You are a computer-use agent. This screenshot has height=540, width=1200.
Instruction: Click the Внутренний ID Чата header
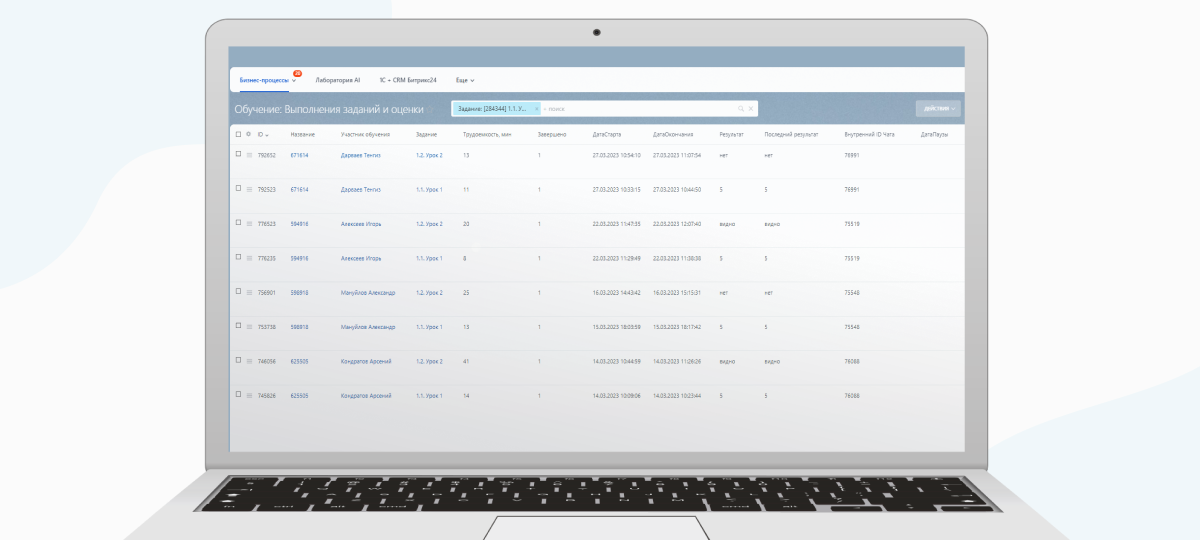point(869,134)
